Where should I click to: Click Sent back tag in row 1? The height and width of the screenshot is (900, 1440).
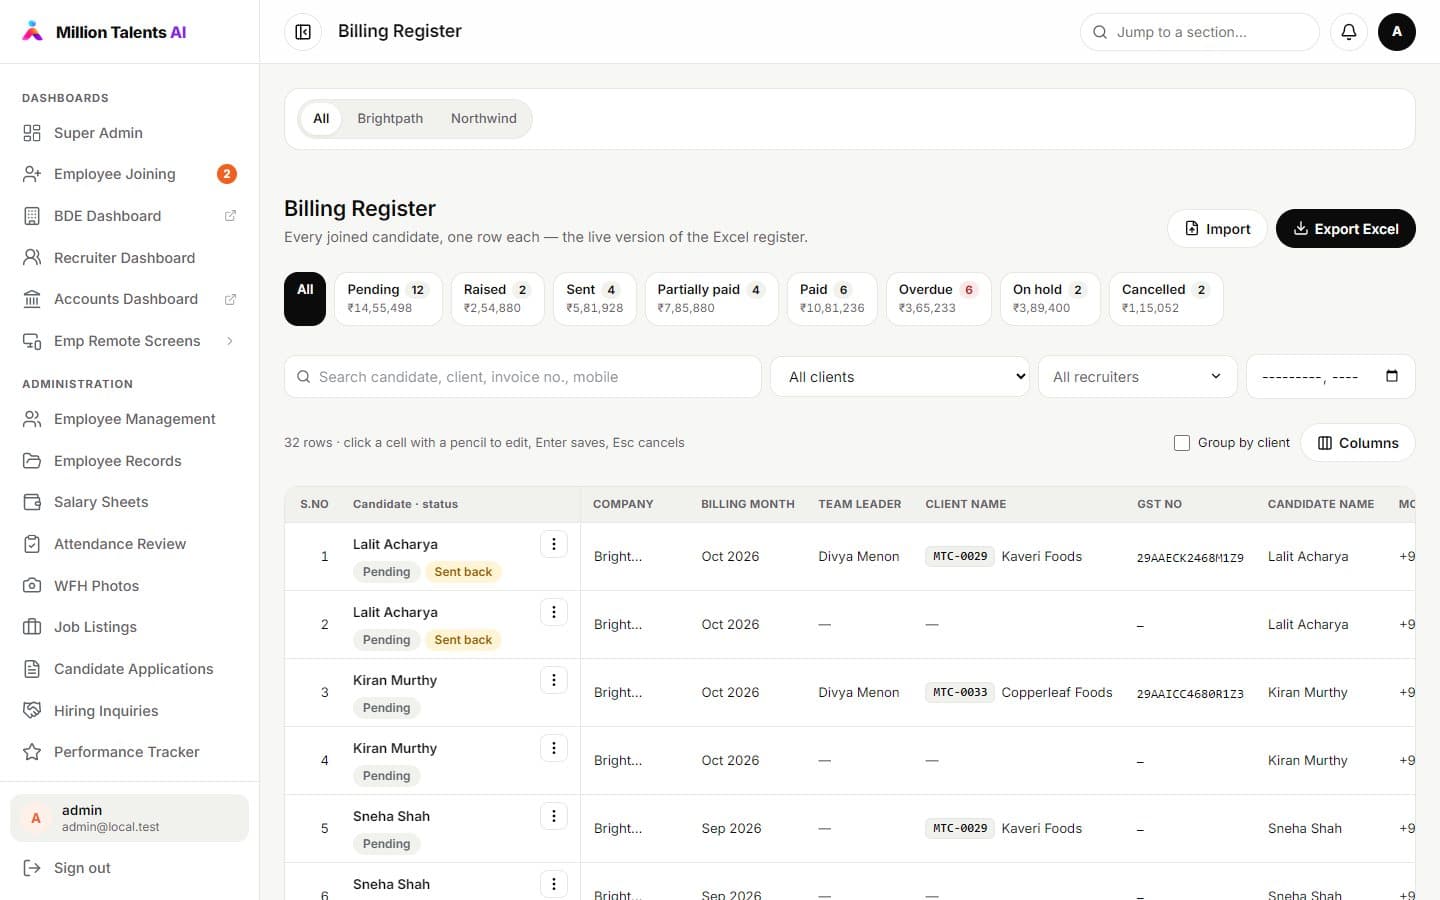point(463,572)
